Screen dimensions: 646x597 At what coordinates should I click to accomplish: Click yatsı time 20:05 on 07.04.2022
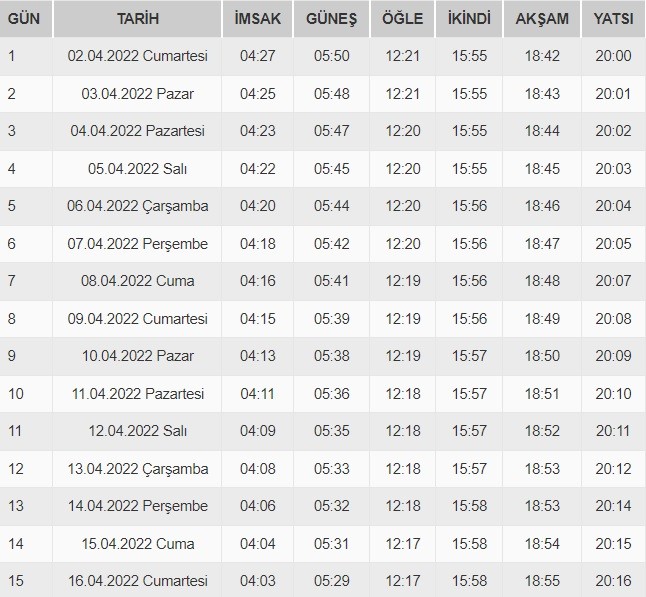coord(612,243)
